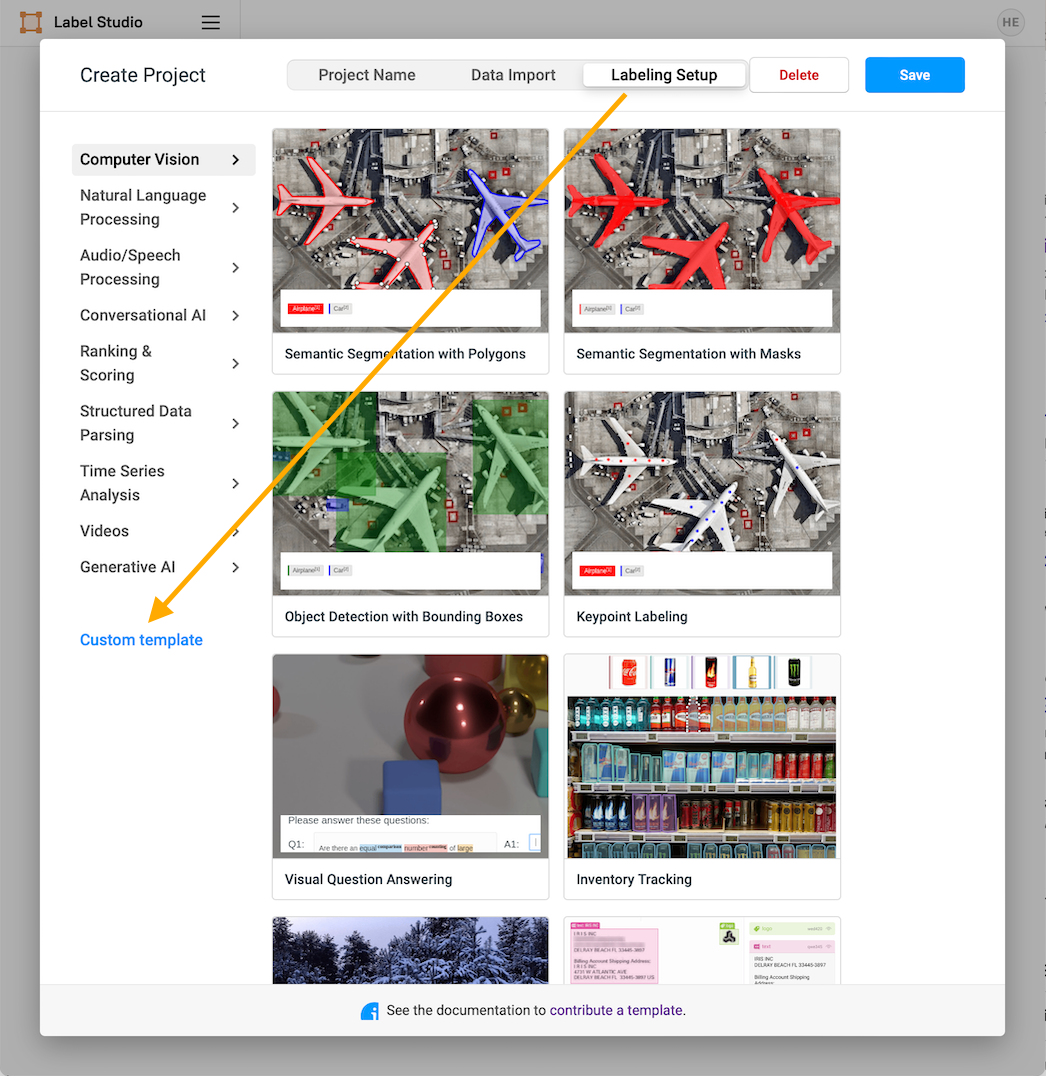Open the Structured Data Parsing category
Image resolution: width=1046 pixels, height=1076 pixels.
point(135,424)
